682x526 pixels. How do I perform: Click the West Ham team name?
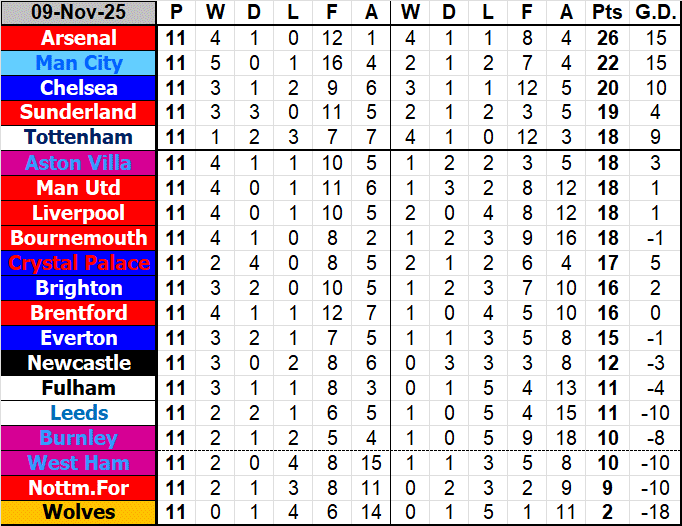[79, 463]
